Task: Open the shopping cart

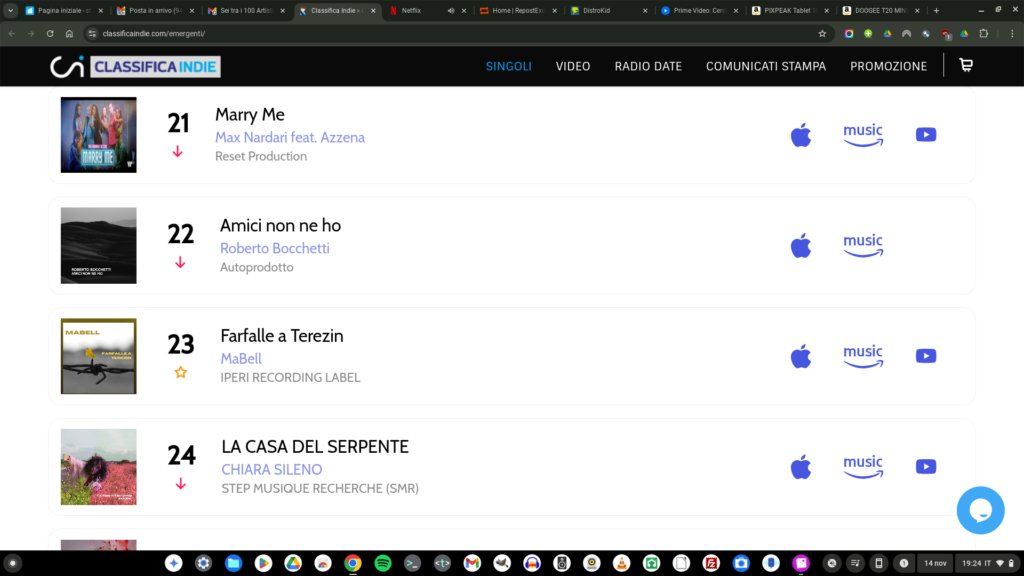Action: point(966,65)
